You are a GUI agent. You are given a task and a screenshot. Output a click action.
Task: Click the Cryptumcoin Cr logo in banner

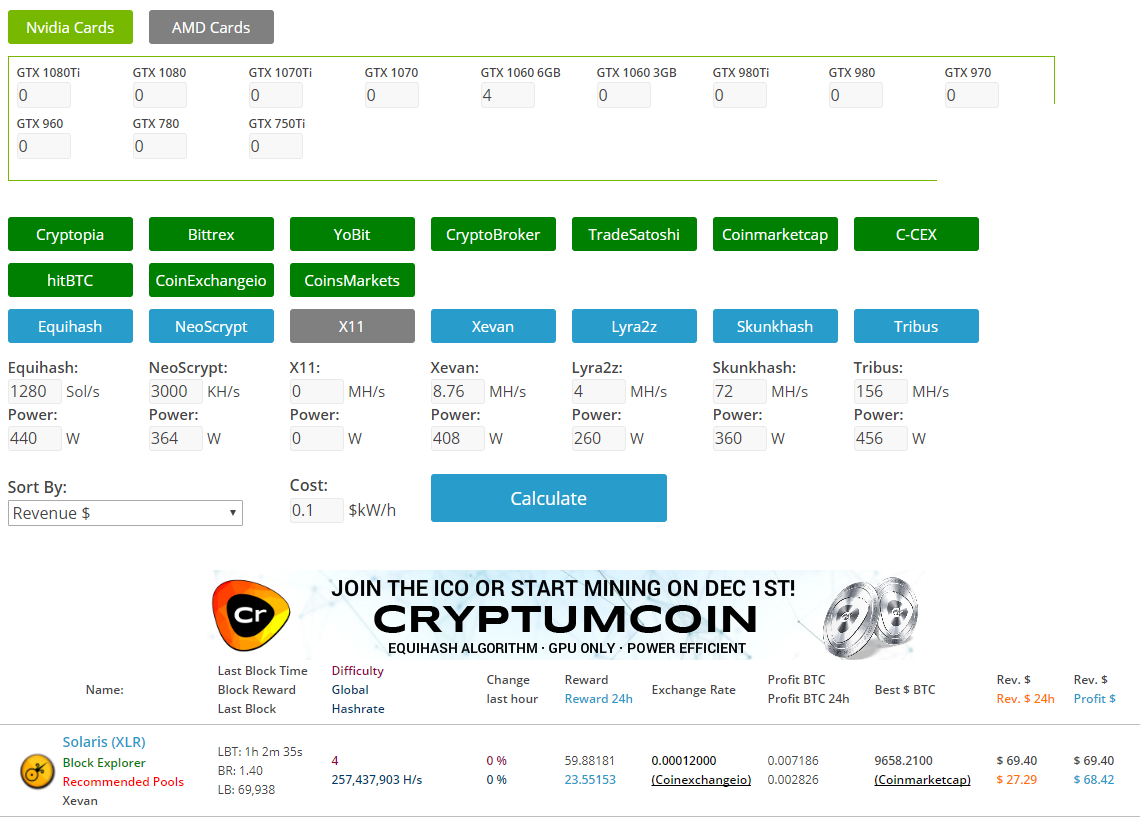click(x=251, y=615)
